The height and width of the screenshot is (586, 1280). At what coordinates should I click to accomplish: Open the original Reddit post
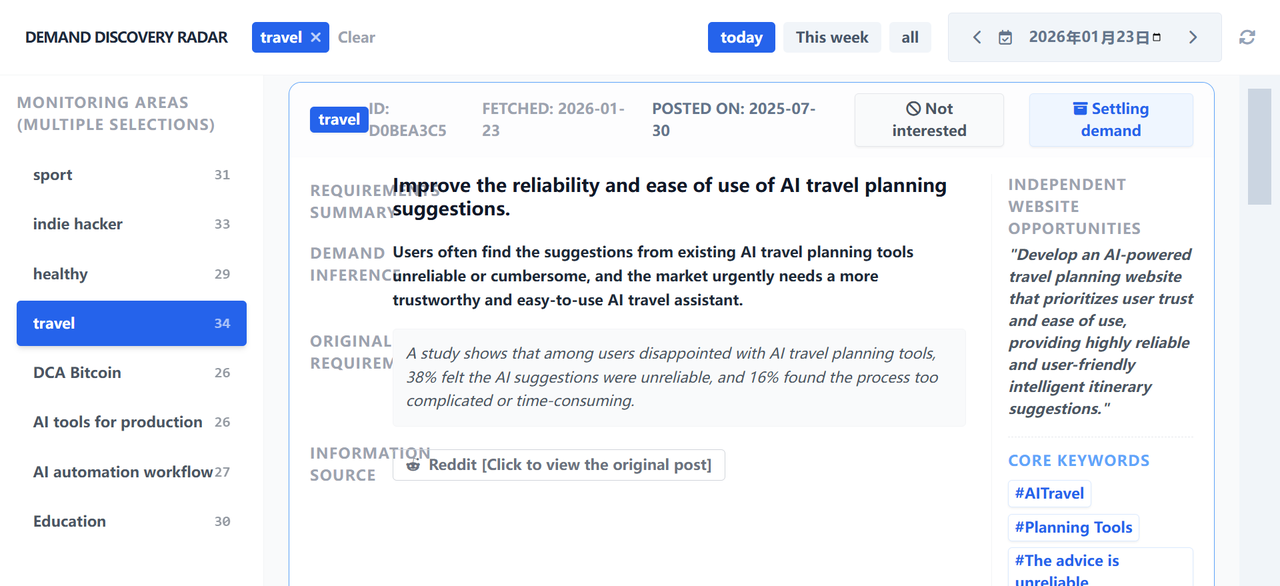click(x=558, y=464)
